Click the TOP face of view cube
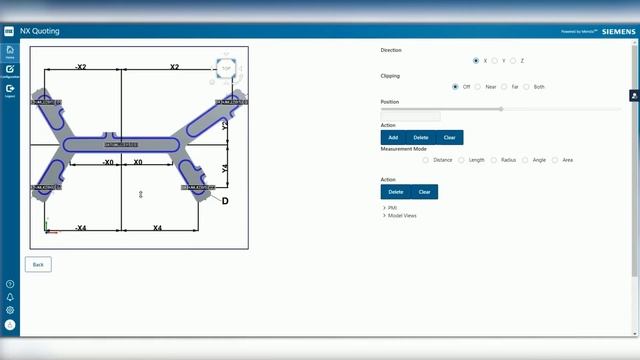The width and height of the screenshot is (640, 360). point(226,69)
